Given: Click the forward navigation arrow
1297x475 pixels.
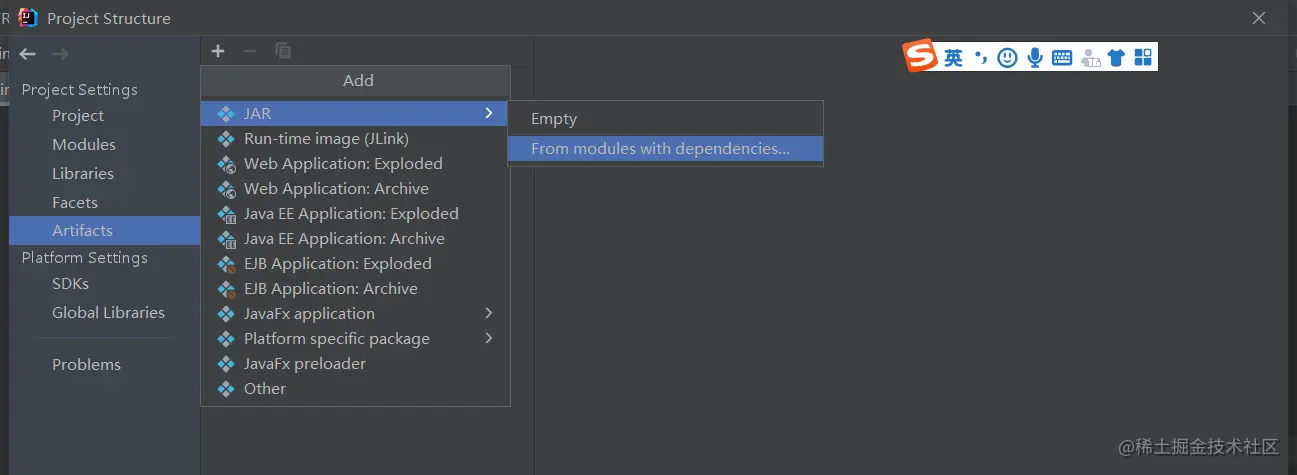Looking at the screenshot, I should click(60, 54).
